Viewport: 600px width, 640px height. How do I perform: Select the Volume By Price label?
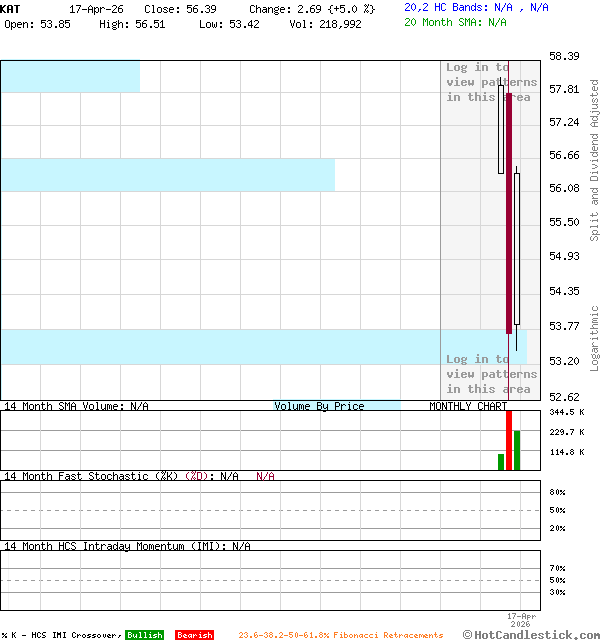319,406
